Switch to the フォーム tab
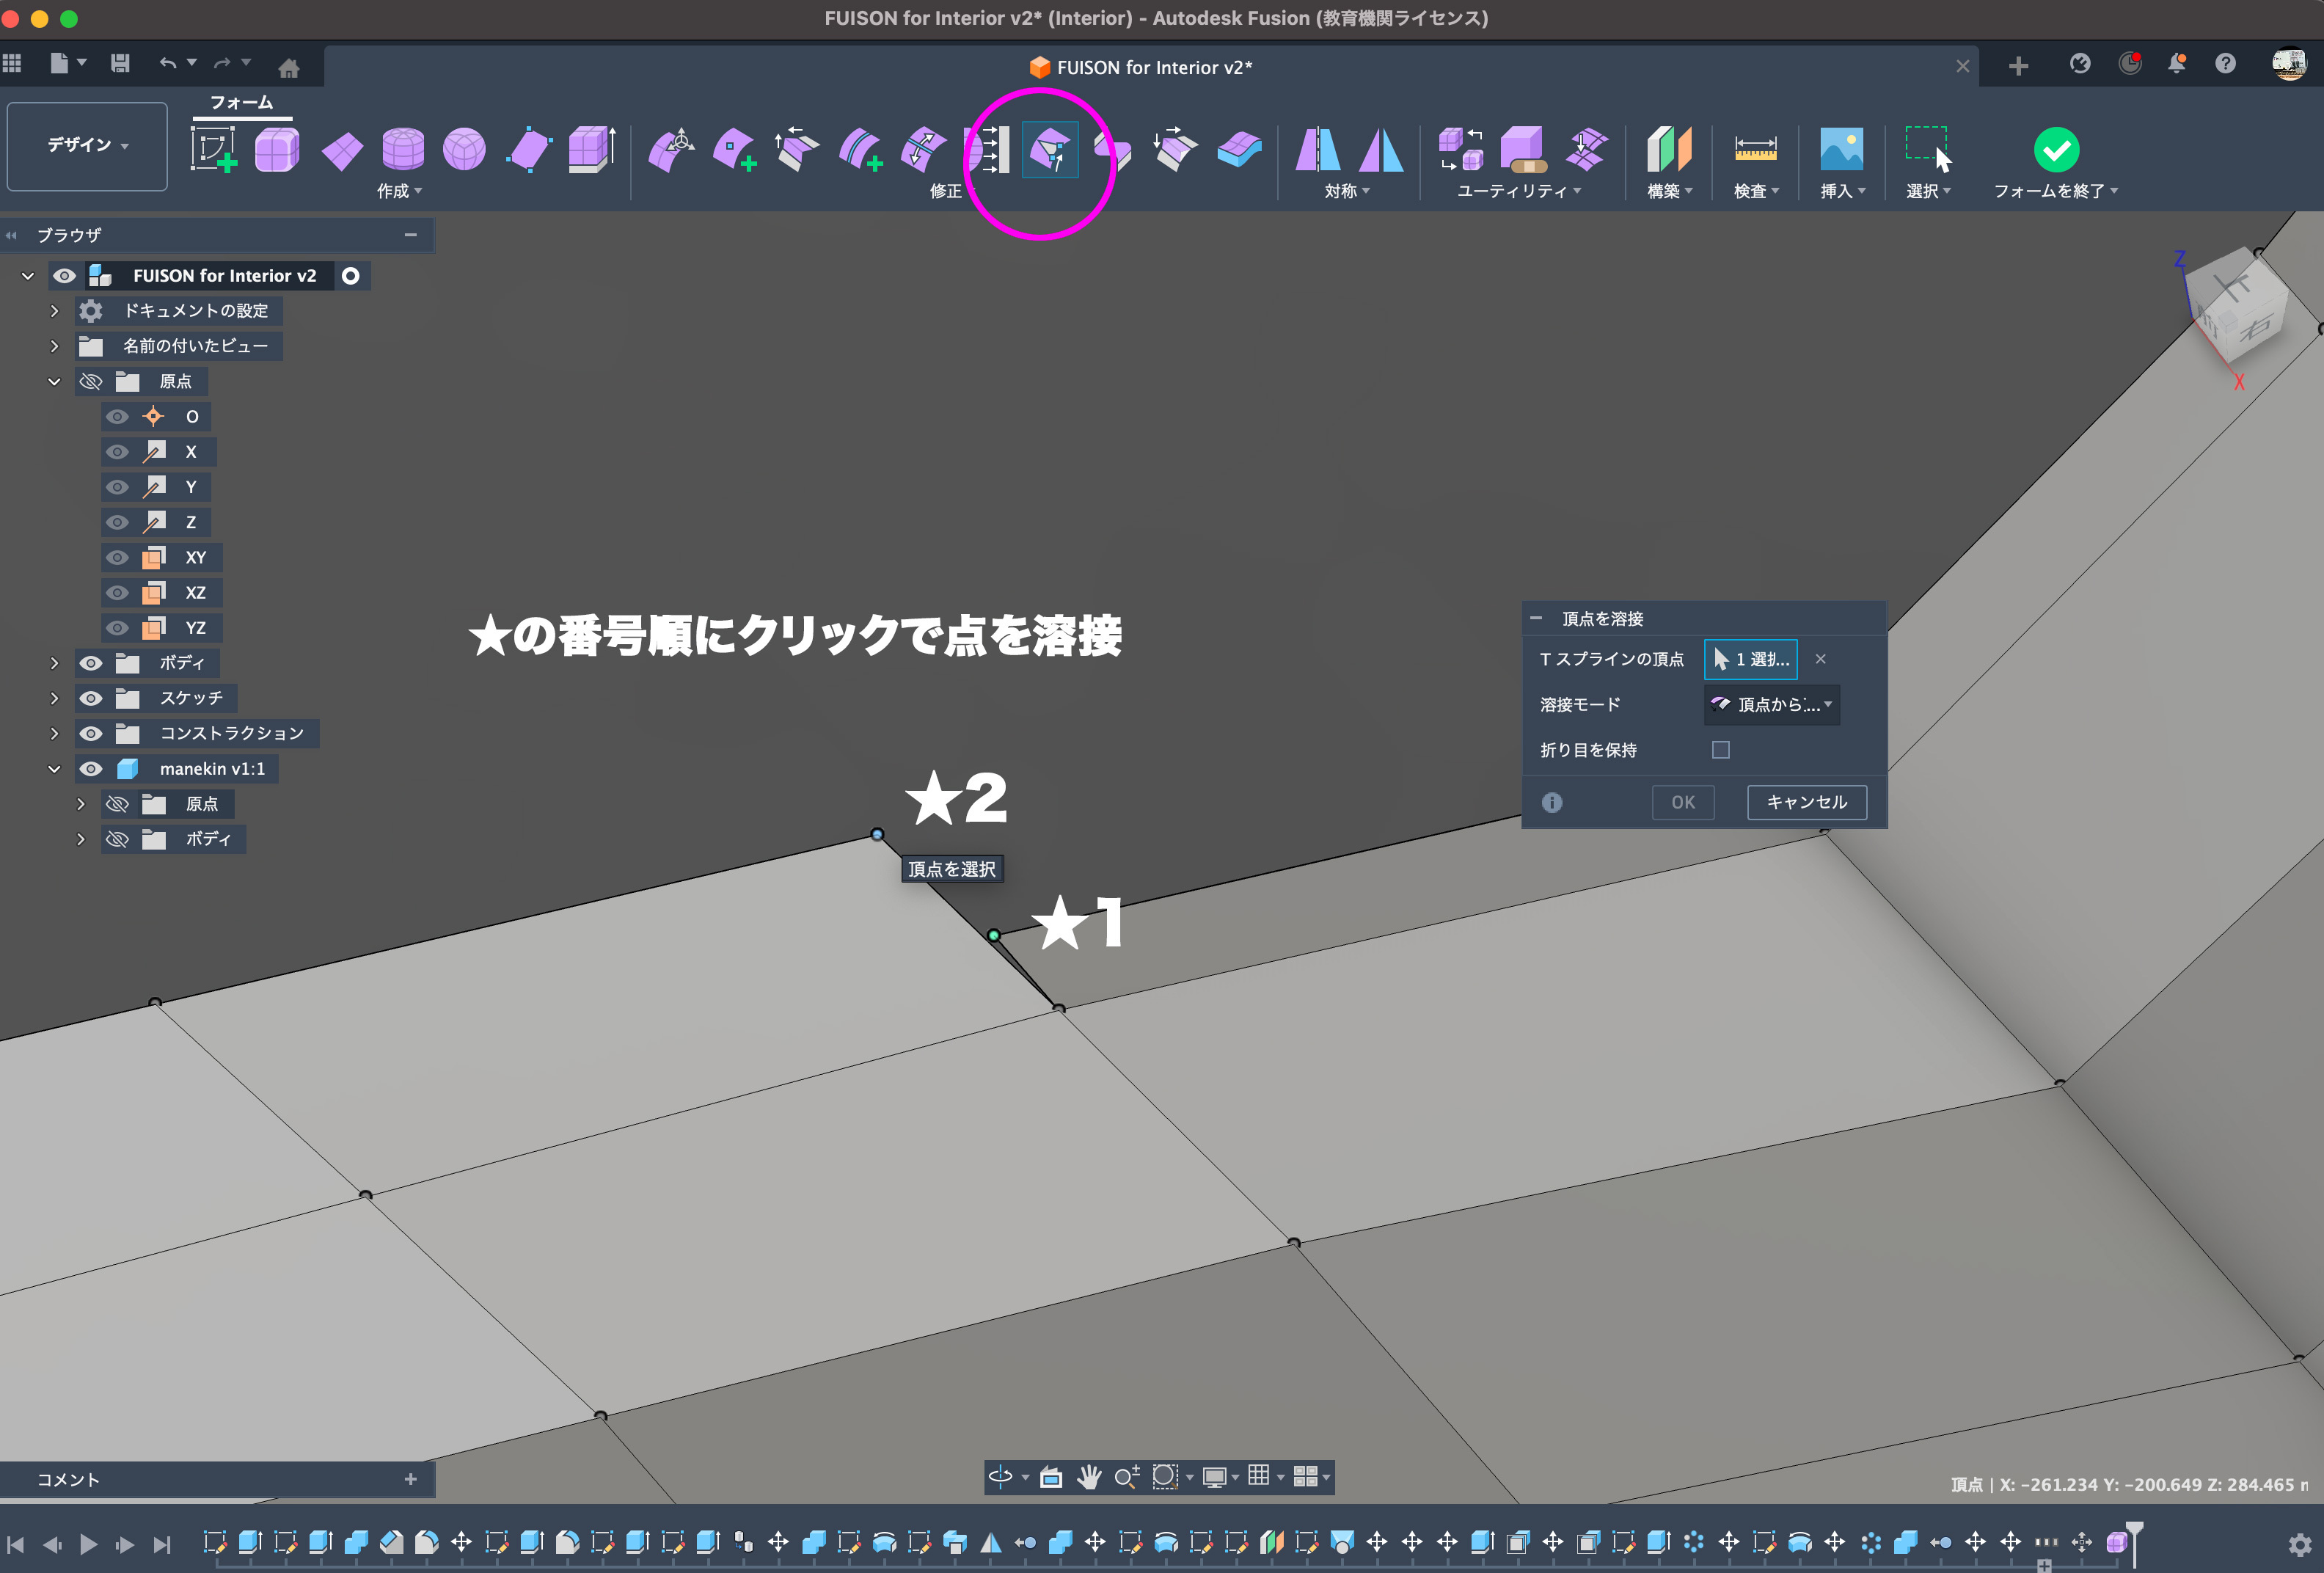 click(x=241, y=102)
